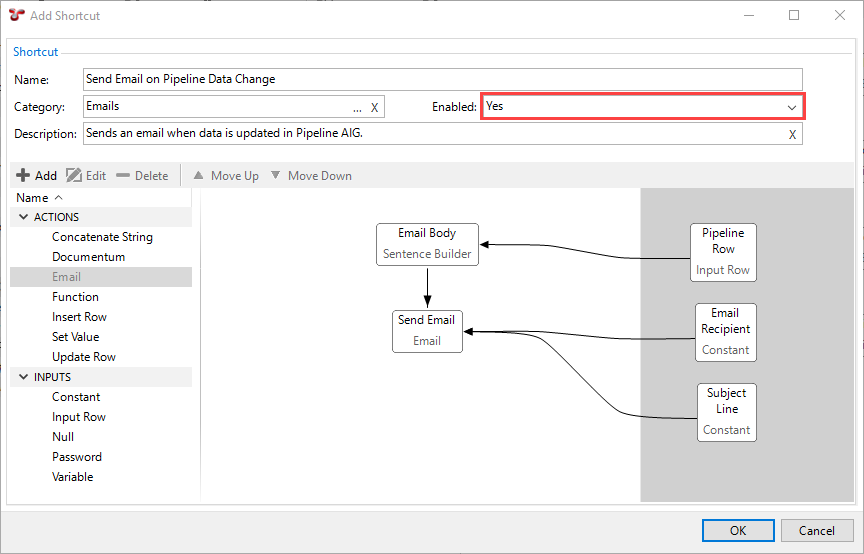Click the Move Down triangle icon
The image size is (864, 554).
point(276,175)
